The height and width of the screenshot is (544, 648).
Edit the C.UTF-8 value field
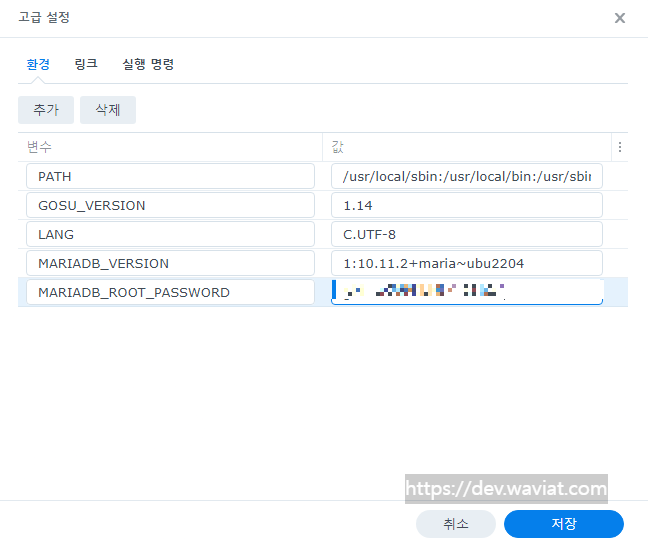point(467,234)
